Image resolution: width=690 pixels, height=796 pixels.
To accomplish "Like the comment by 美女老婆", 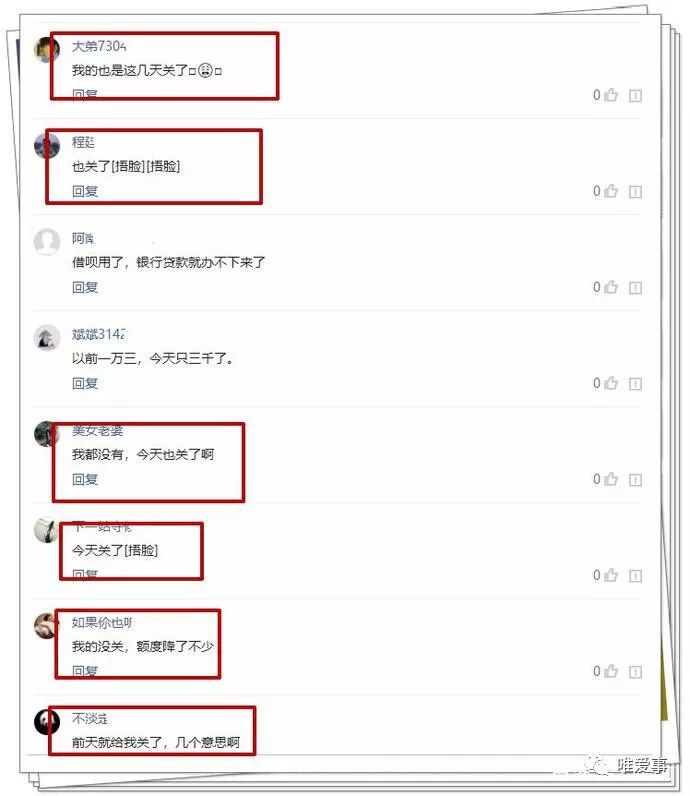I will click(611, 479).
